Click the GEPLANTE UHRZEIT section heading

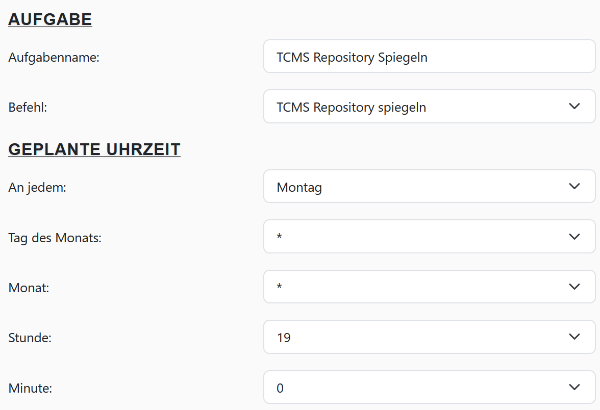(94, 150)
